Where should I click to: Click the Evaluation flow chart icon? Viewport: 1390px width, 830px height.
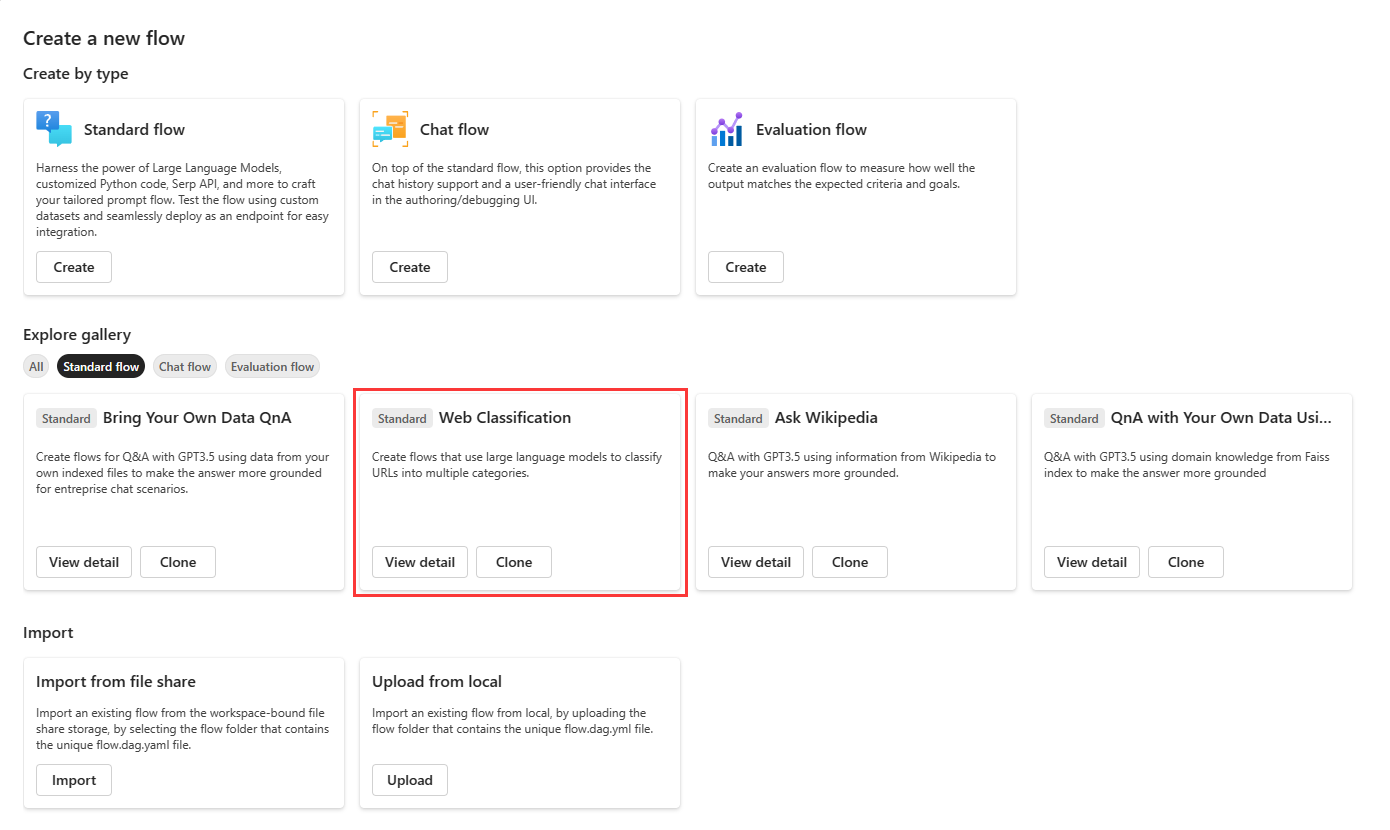[x=726, y=129]
